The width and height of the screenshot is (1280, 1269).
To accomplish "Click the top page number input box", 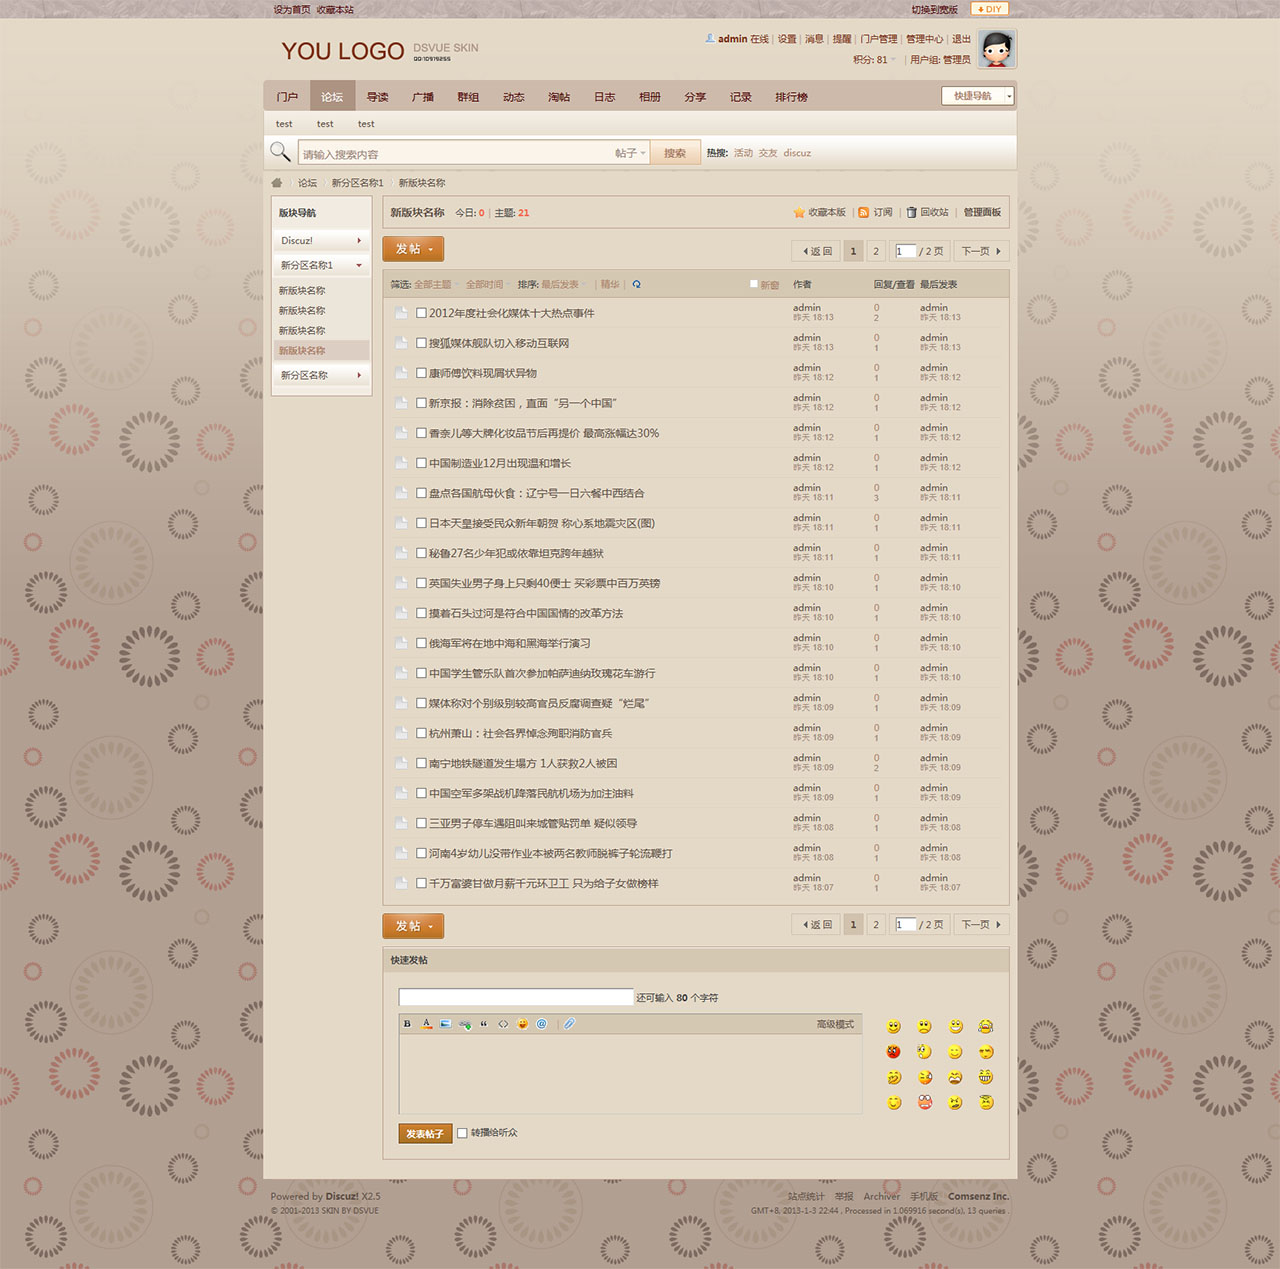I will tap(905, 251).
